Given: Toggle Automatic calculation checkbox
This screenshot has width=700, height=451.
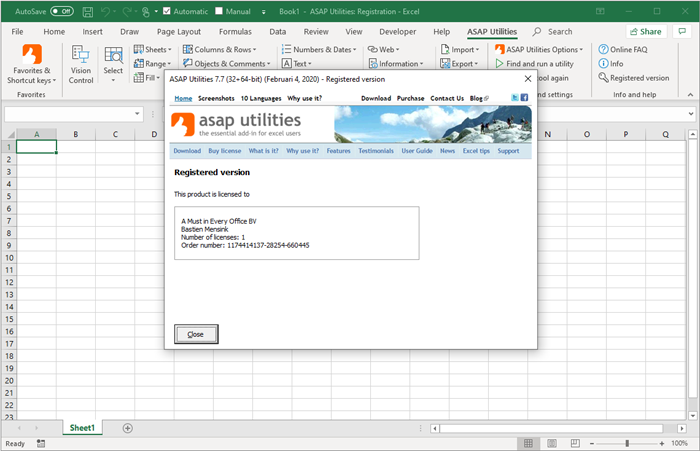Looking at the screenshot, I should 167,11.
